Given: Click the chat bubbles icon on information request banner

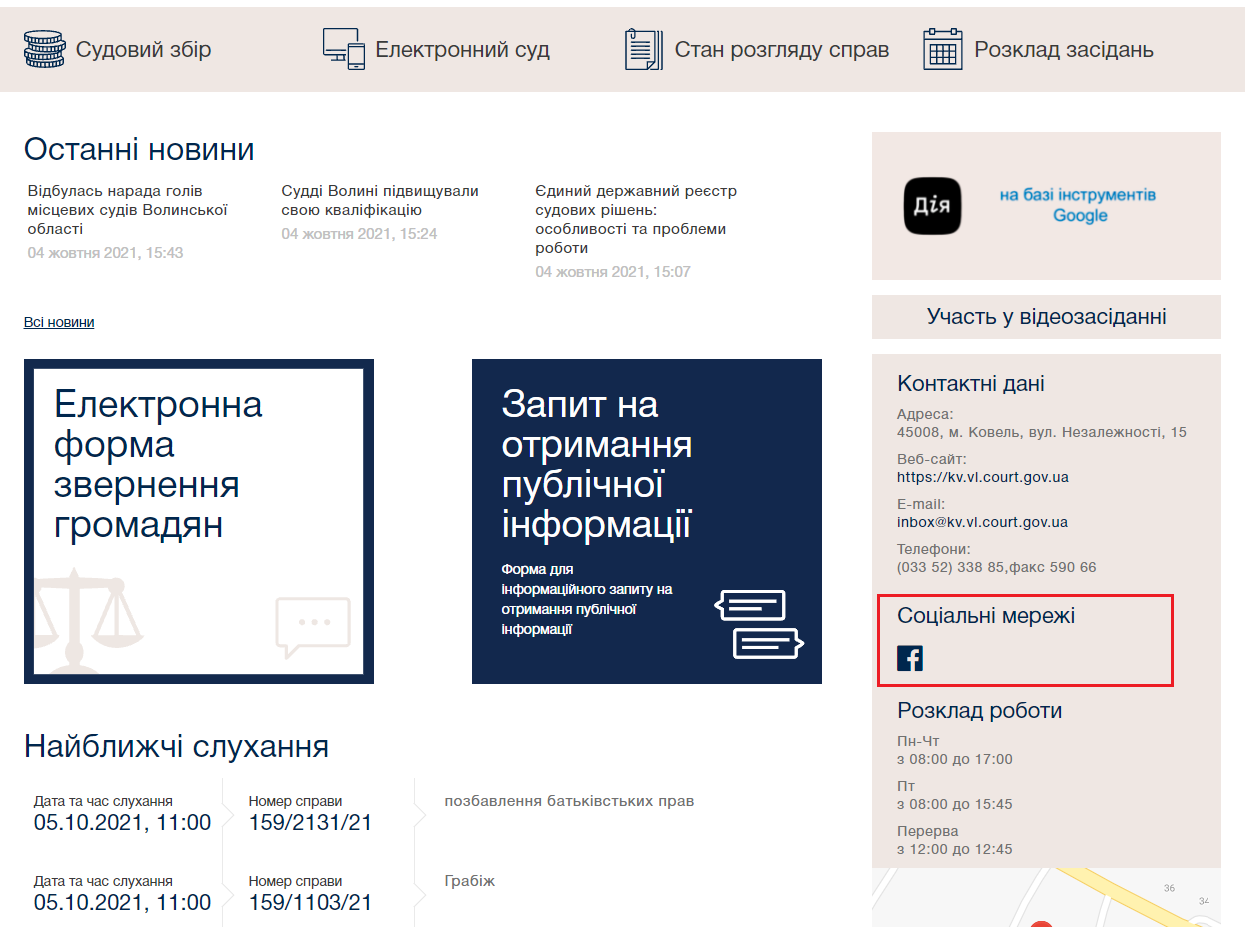Looking at the screenshot, I should [759, 624].
